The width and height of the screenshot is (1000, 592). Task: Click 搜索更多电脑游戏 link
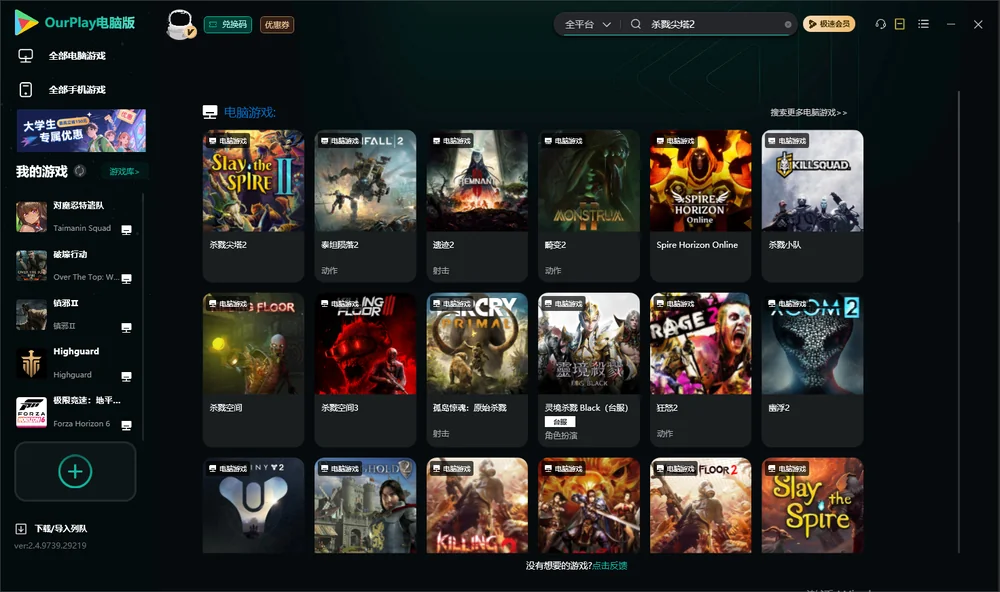[x=809, y=112]
